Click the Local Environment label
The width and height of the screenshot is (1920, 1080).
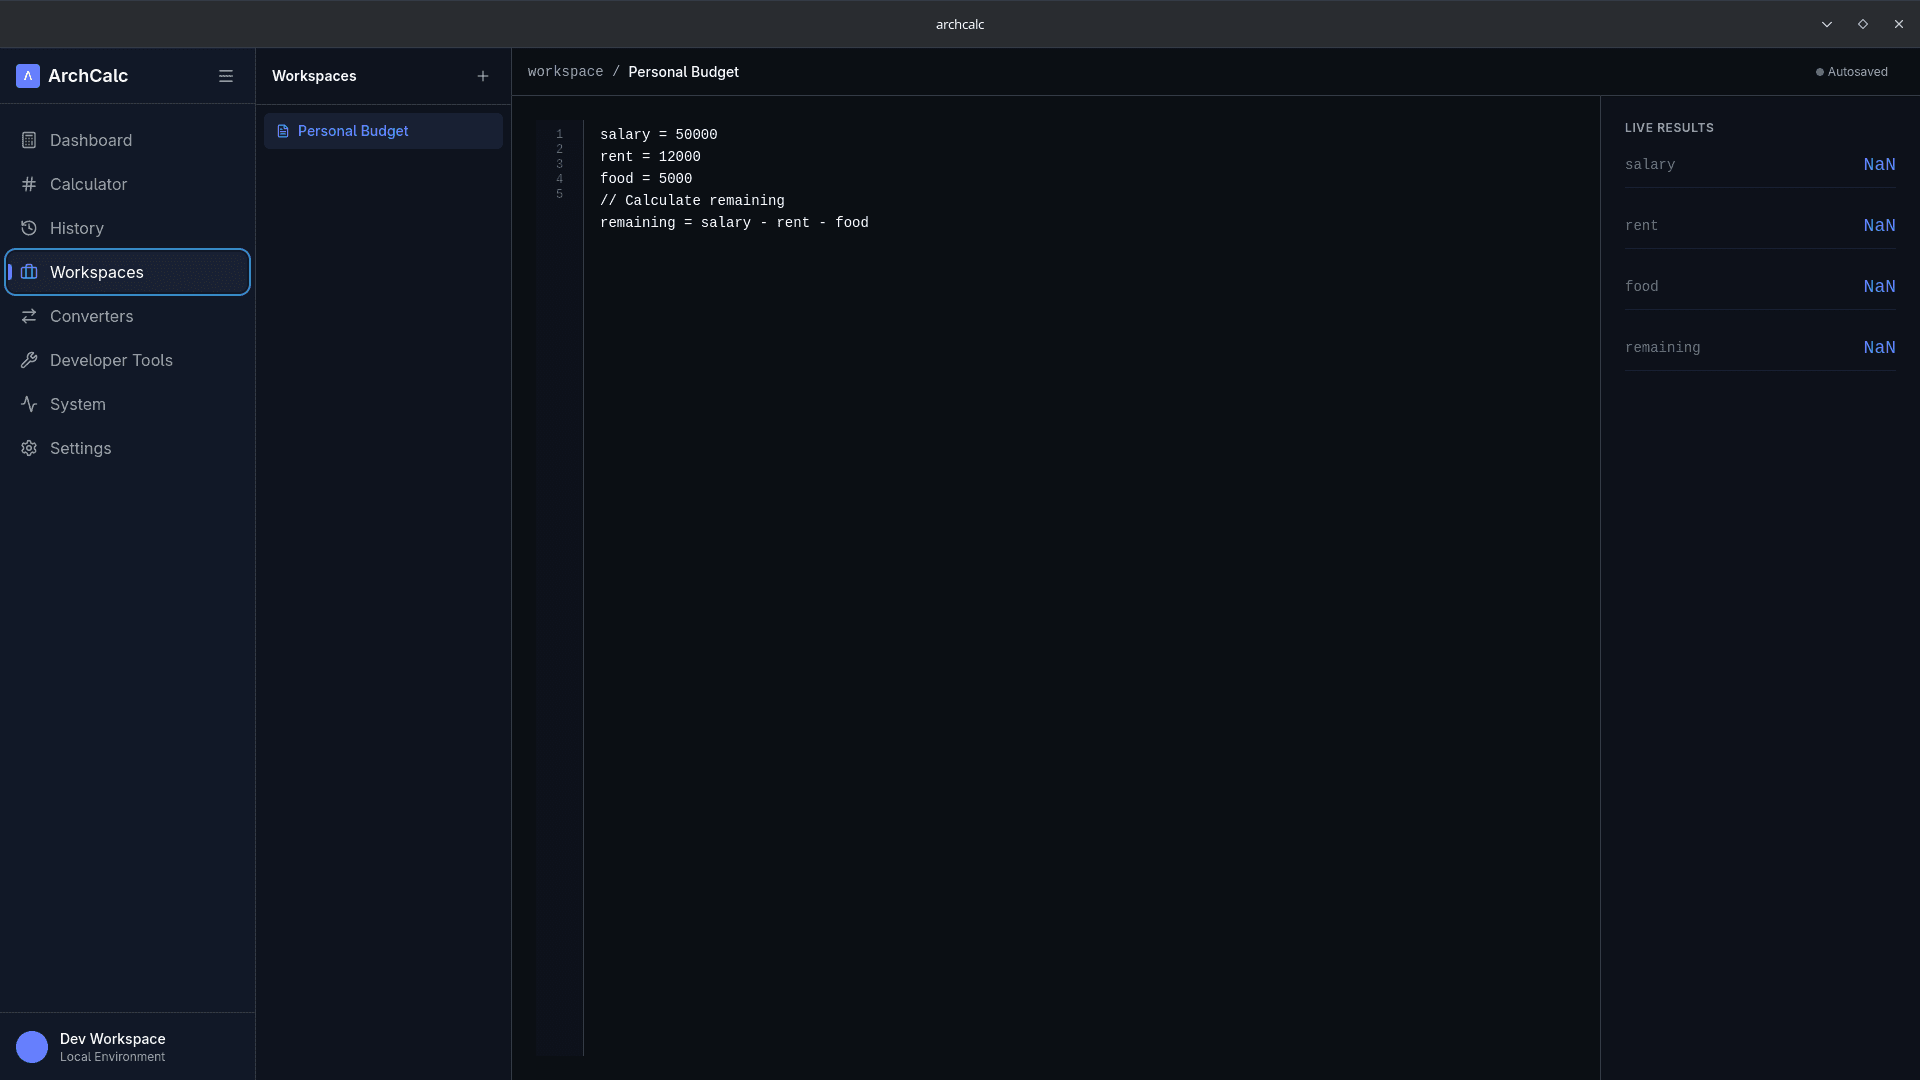point(112,1057)
